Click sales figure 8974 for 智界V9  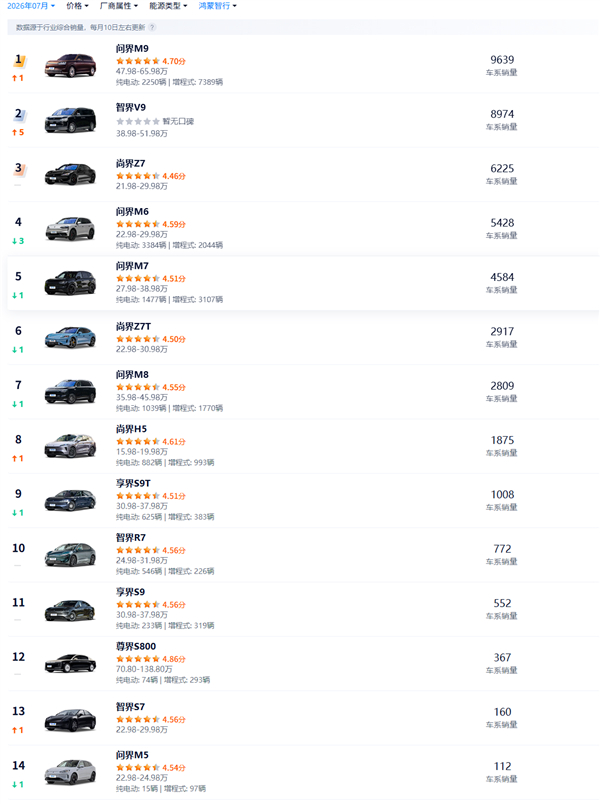point(502,114)
